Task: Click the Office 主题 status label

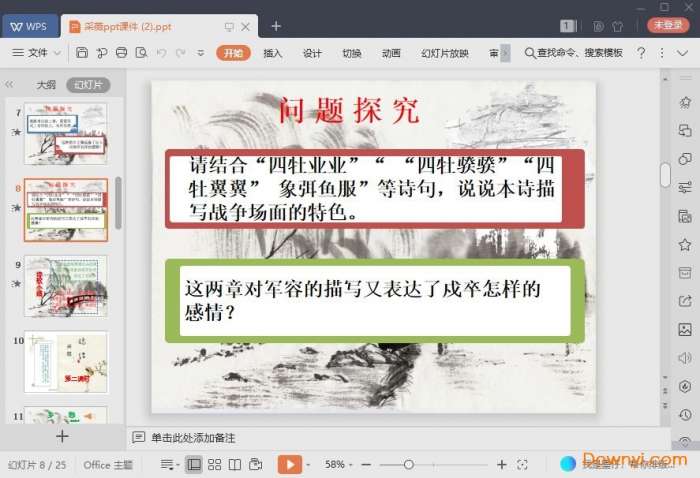Action: tap(108, 465)
